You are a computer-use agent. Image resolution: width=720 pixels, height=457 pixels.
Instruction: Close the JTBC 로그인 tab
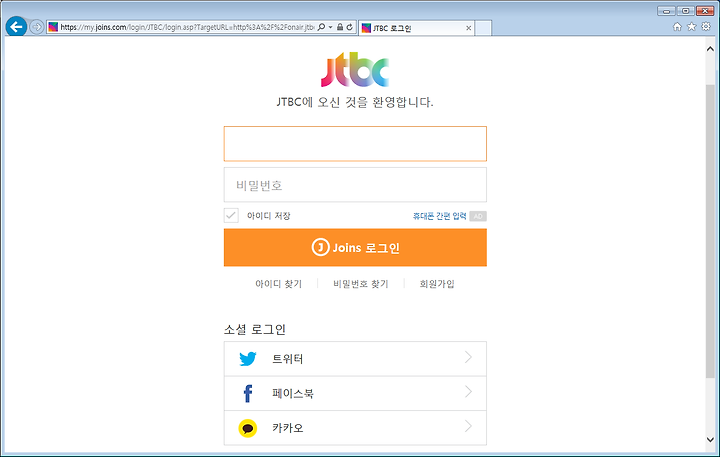click(468, 28)
